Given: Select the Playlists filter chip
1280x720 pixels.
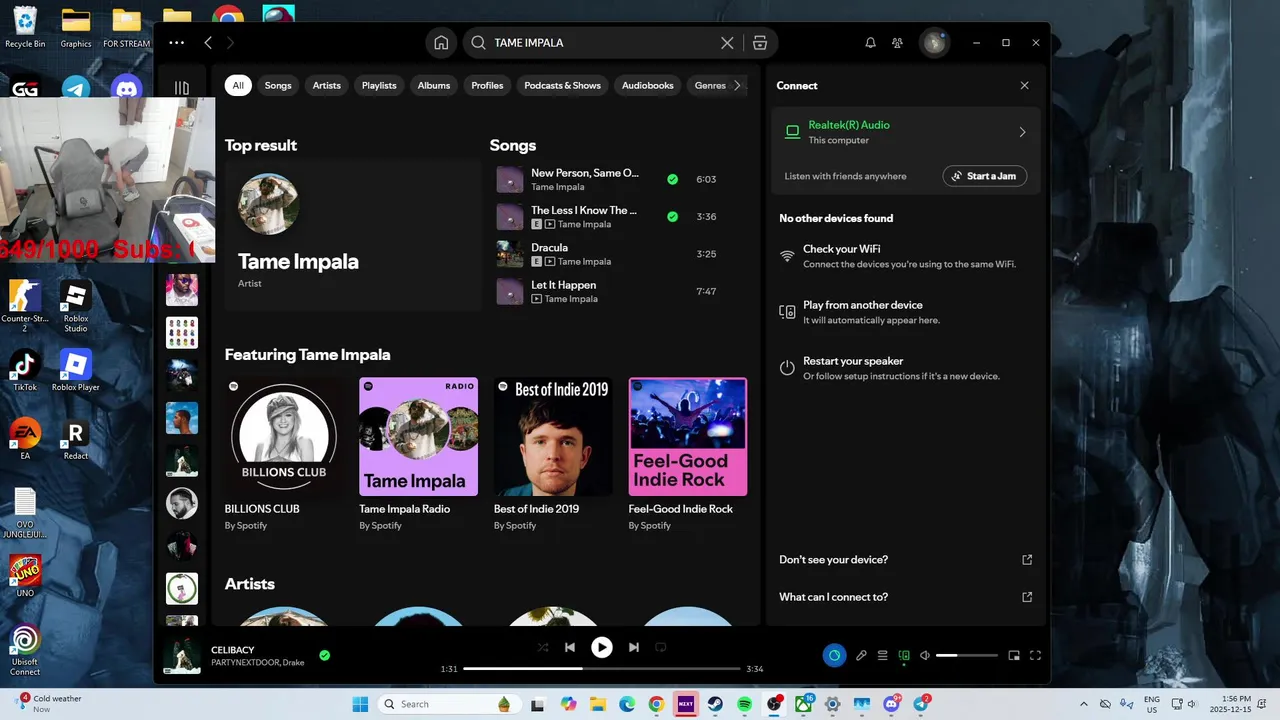Looking at the screenshot, I should pyautogui.click(x=379, y=85).
